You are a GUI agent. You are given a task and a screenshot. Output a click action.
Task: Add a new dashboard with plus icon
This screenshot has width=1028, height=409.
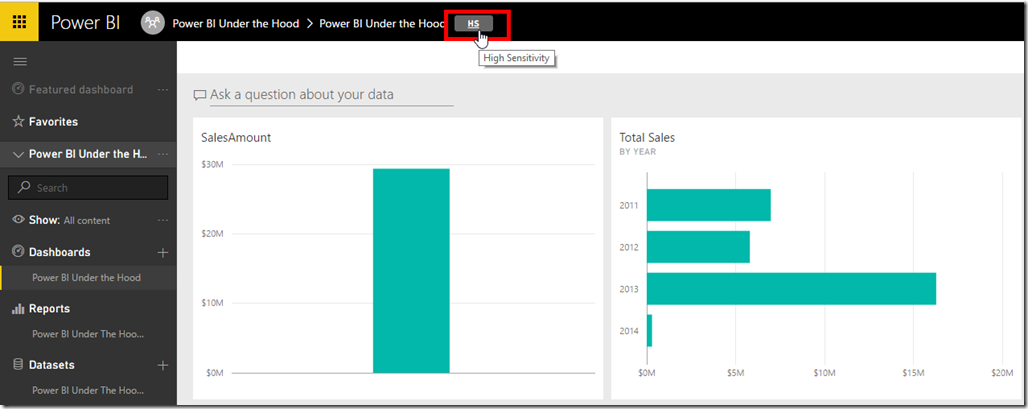163,252
